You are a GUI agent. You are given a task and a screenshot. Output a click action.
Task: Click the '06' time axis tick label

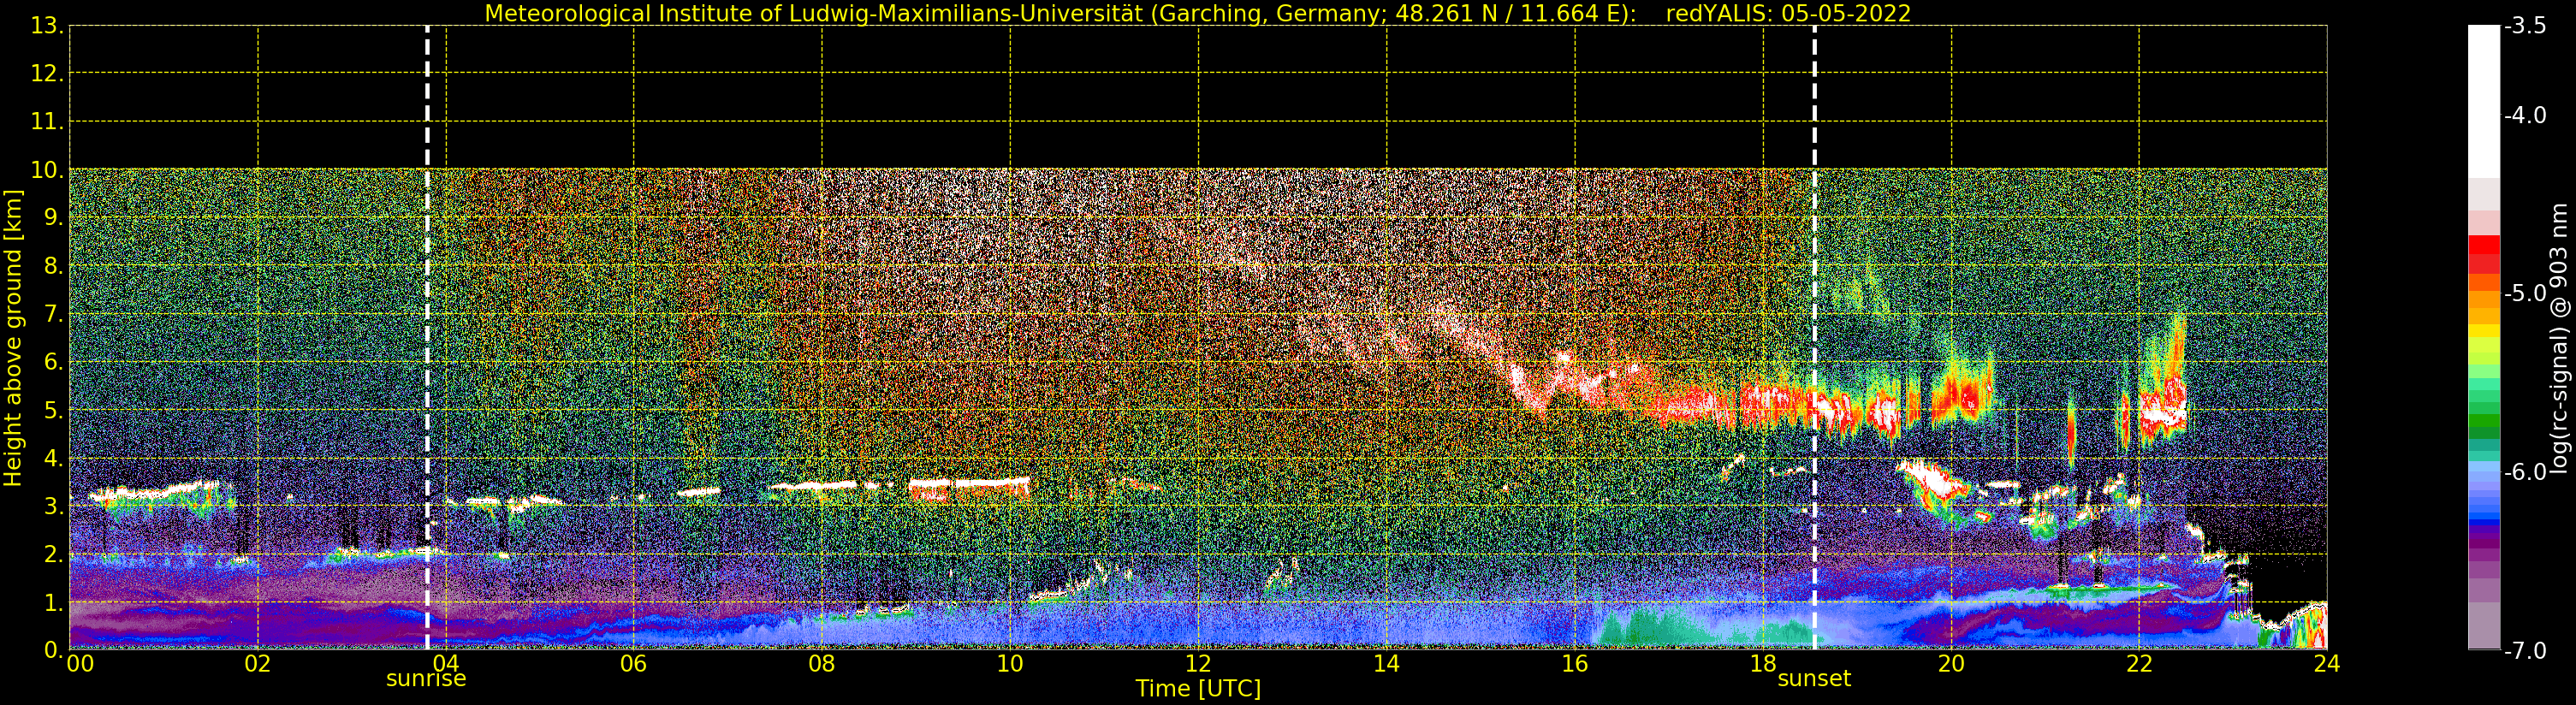click(633, 664)
